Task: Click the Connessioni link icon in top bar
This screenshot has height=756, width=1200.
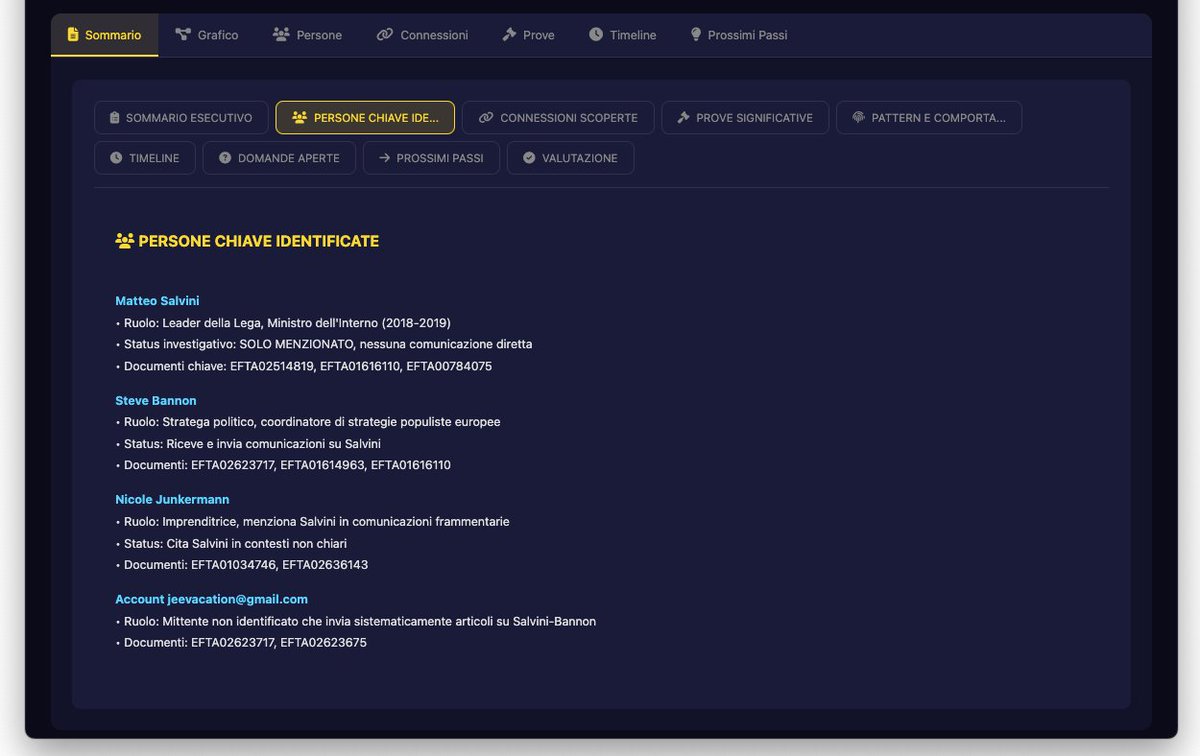Action: click(385, 34)
